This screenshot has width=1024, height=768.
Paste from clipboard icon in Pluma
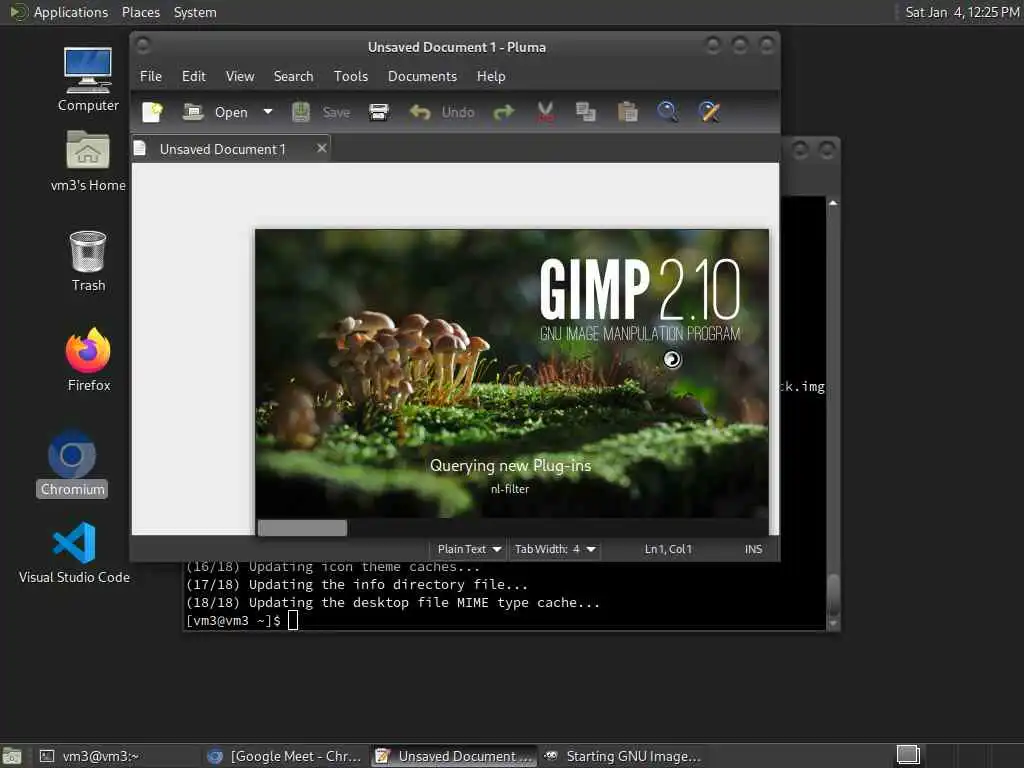pyautogui.click(x=628, y=112)
